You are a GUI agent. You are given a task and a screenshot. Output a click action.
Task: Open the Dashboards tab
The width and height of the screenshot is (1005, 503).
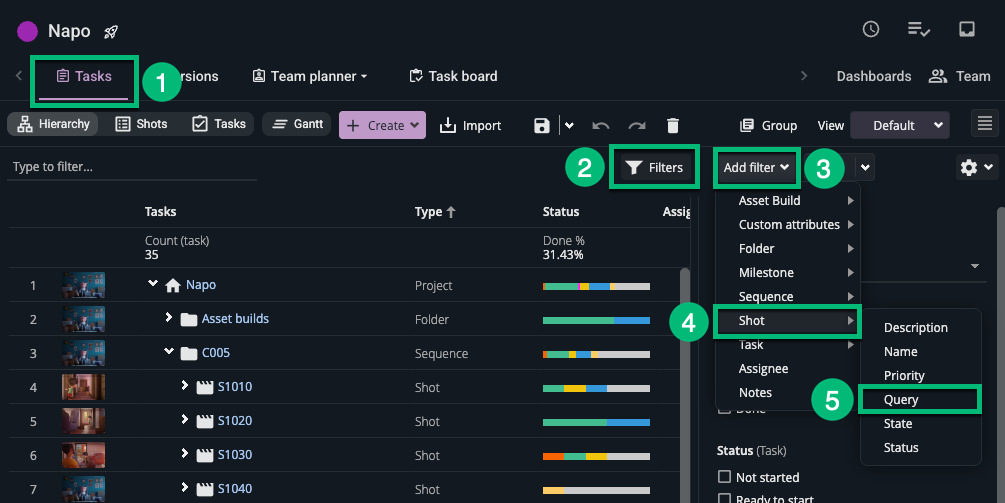tap(874, 76)
